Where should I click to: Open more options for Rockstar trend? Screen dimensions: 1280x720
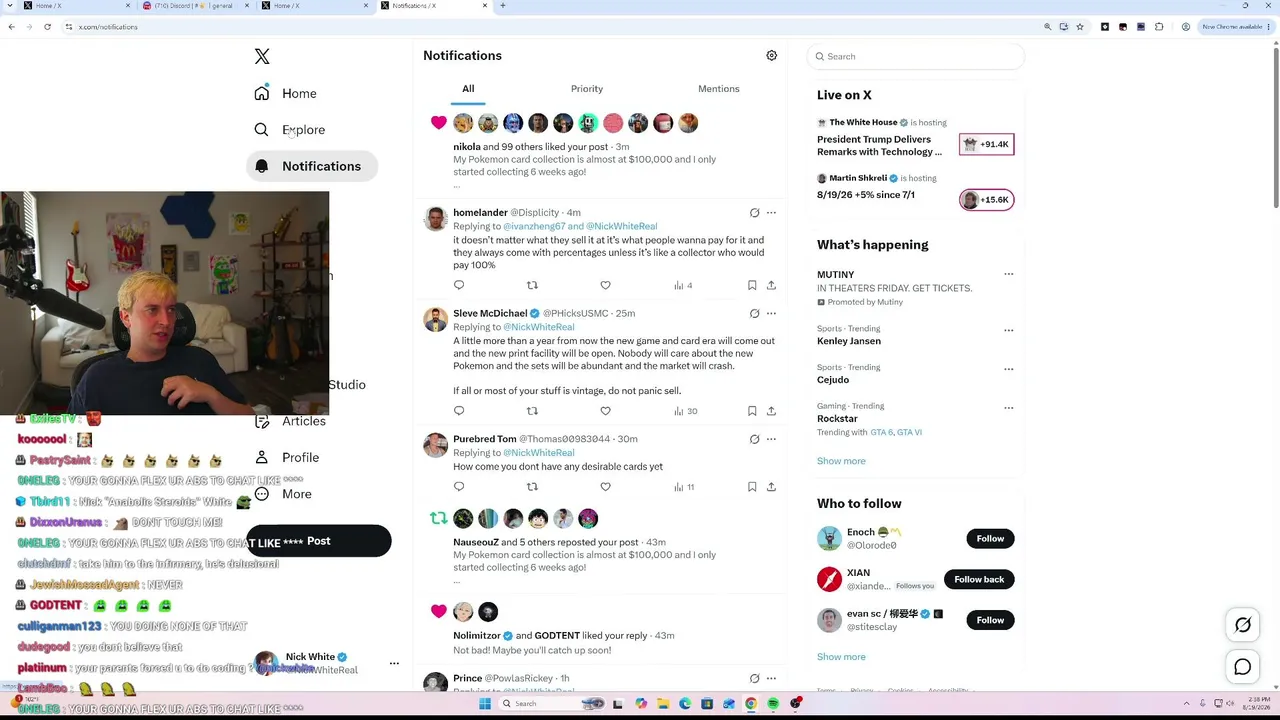[x=1008, y=408]
